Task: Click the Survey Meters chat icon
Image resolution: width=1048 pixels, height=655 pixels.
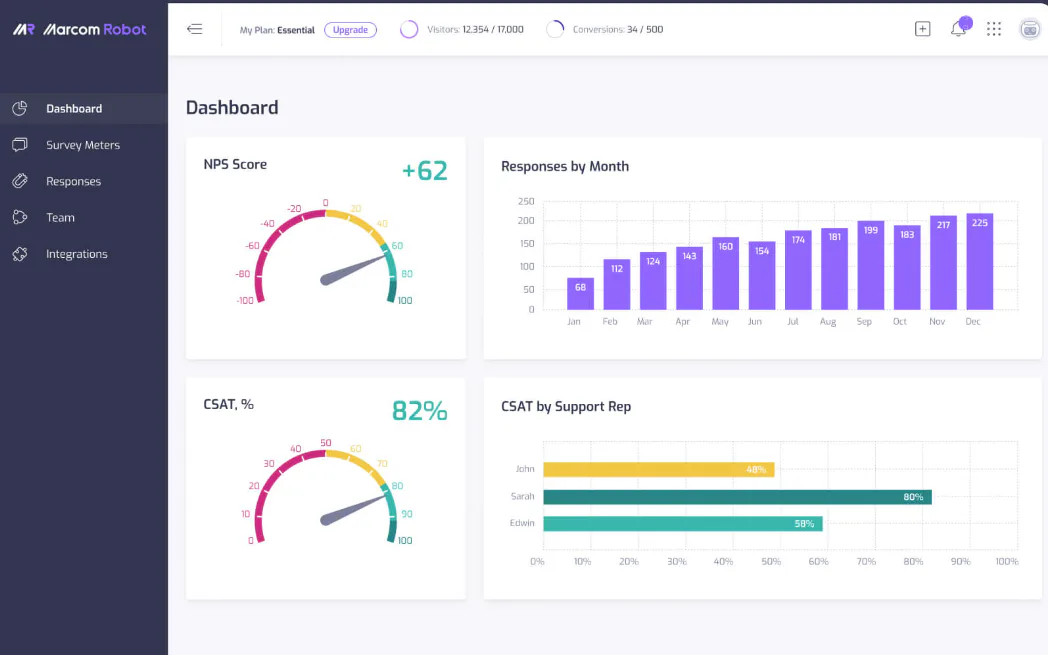Action: point(20,144)
